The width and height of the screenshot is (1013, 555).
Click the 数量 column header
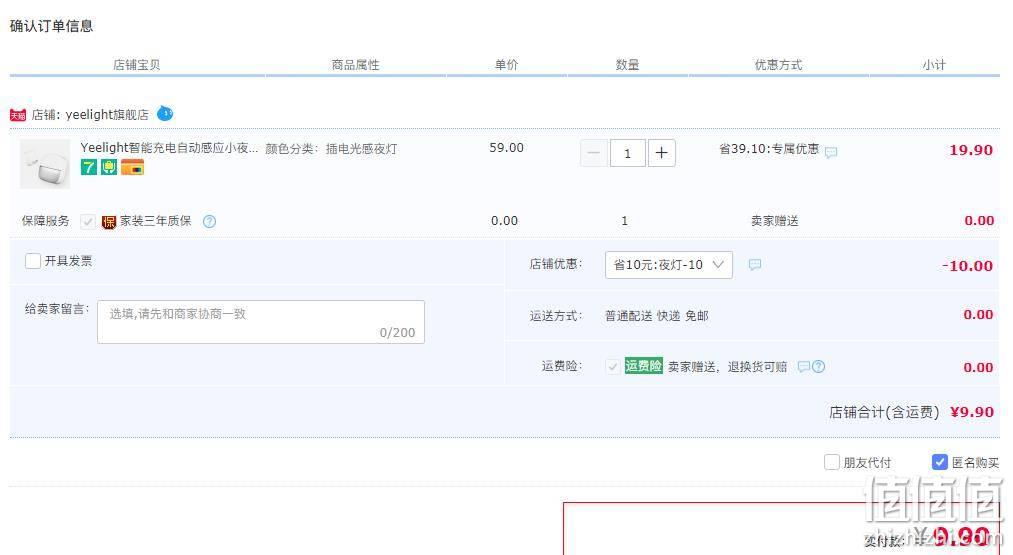[627, 65]
